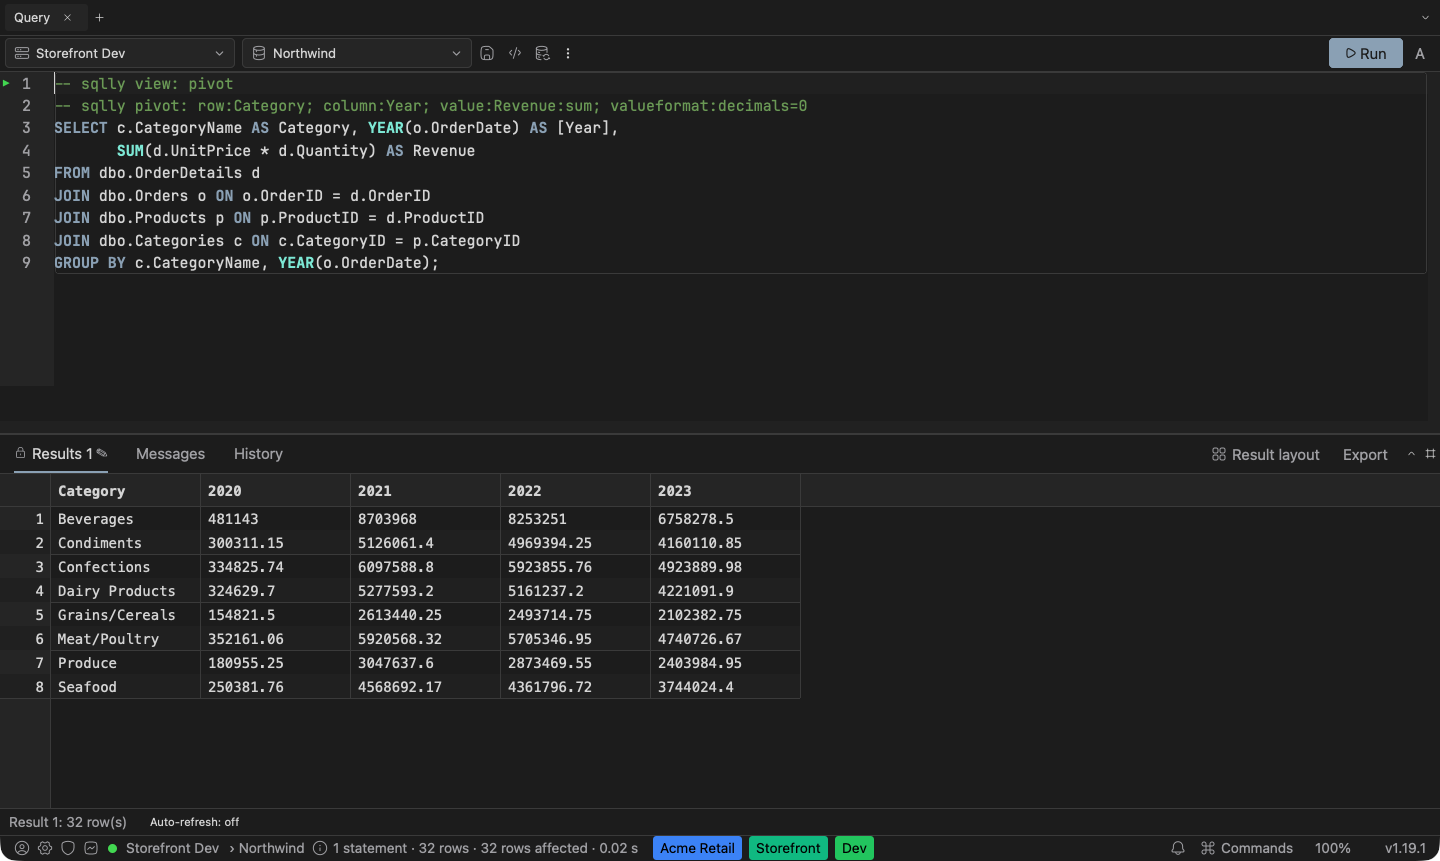
Task: Switch to the History tab
Action: (x=258, y=453)
